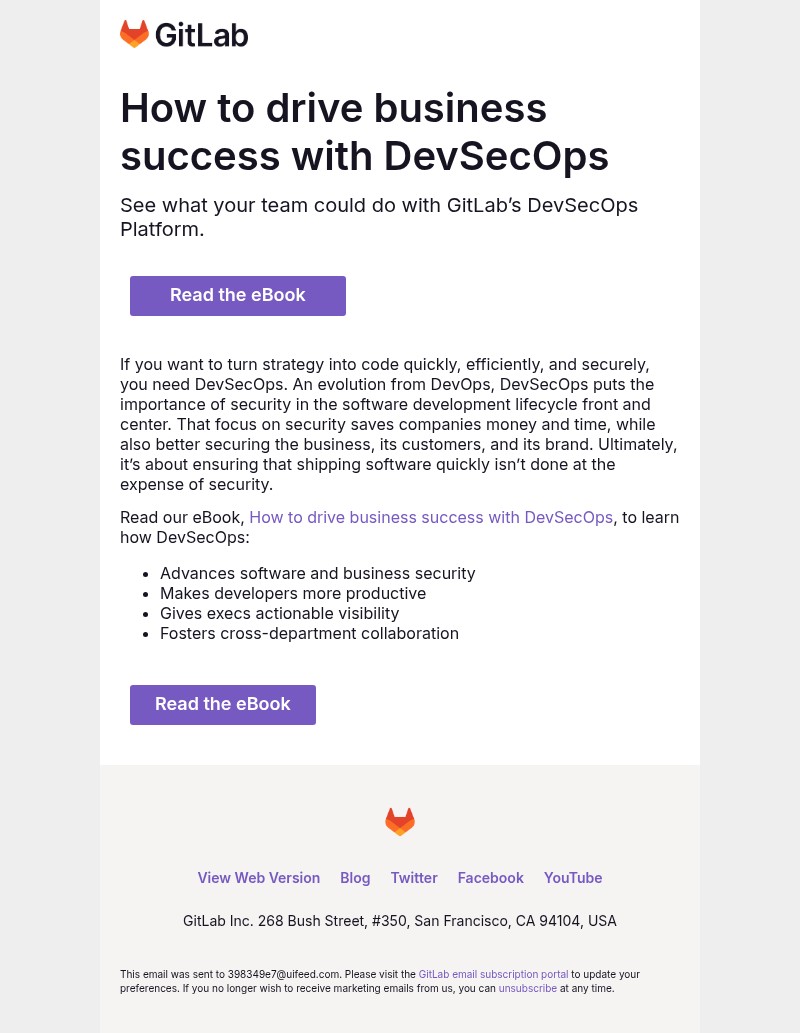The width and height of the screenshot is (800, 1033).
Task: Open the DevSecOps eBook link in paragraph
Action: coord(430,517)
